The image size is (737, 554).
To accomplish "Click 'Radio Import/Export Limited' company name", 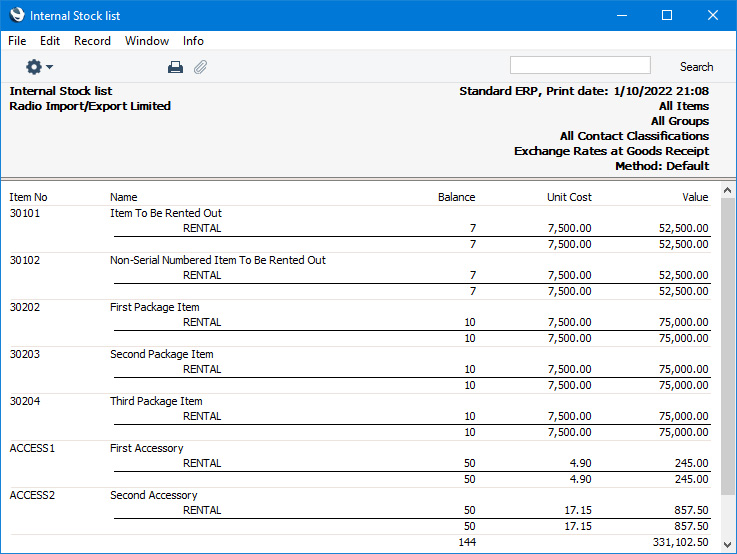I will (90, 106).
